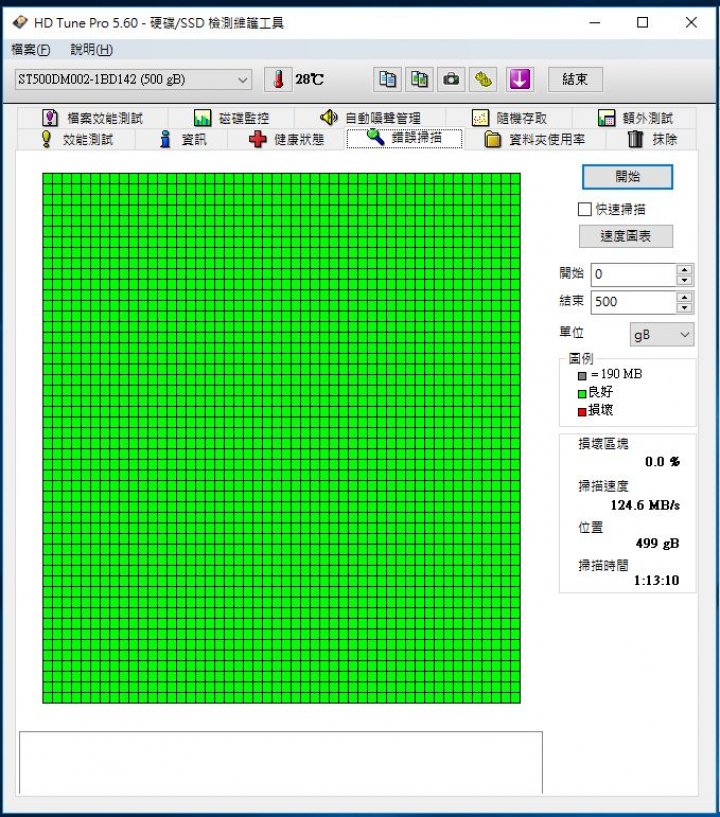This screenshot has width=720, height=817.
Task: Click the green 良好 legend square
Action: (582, 394)
